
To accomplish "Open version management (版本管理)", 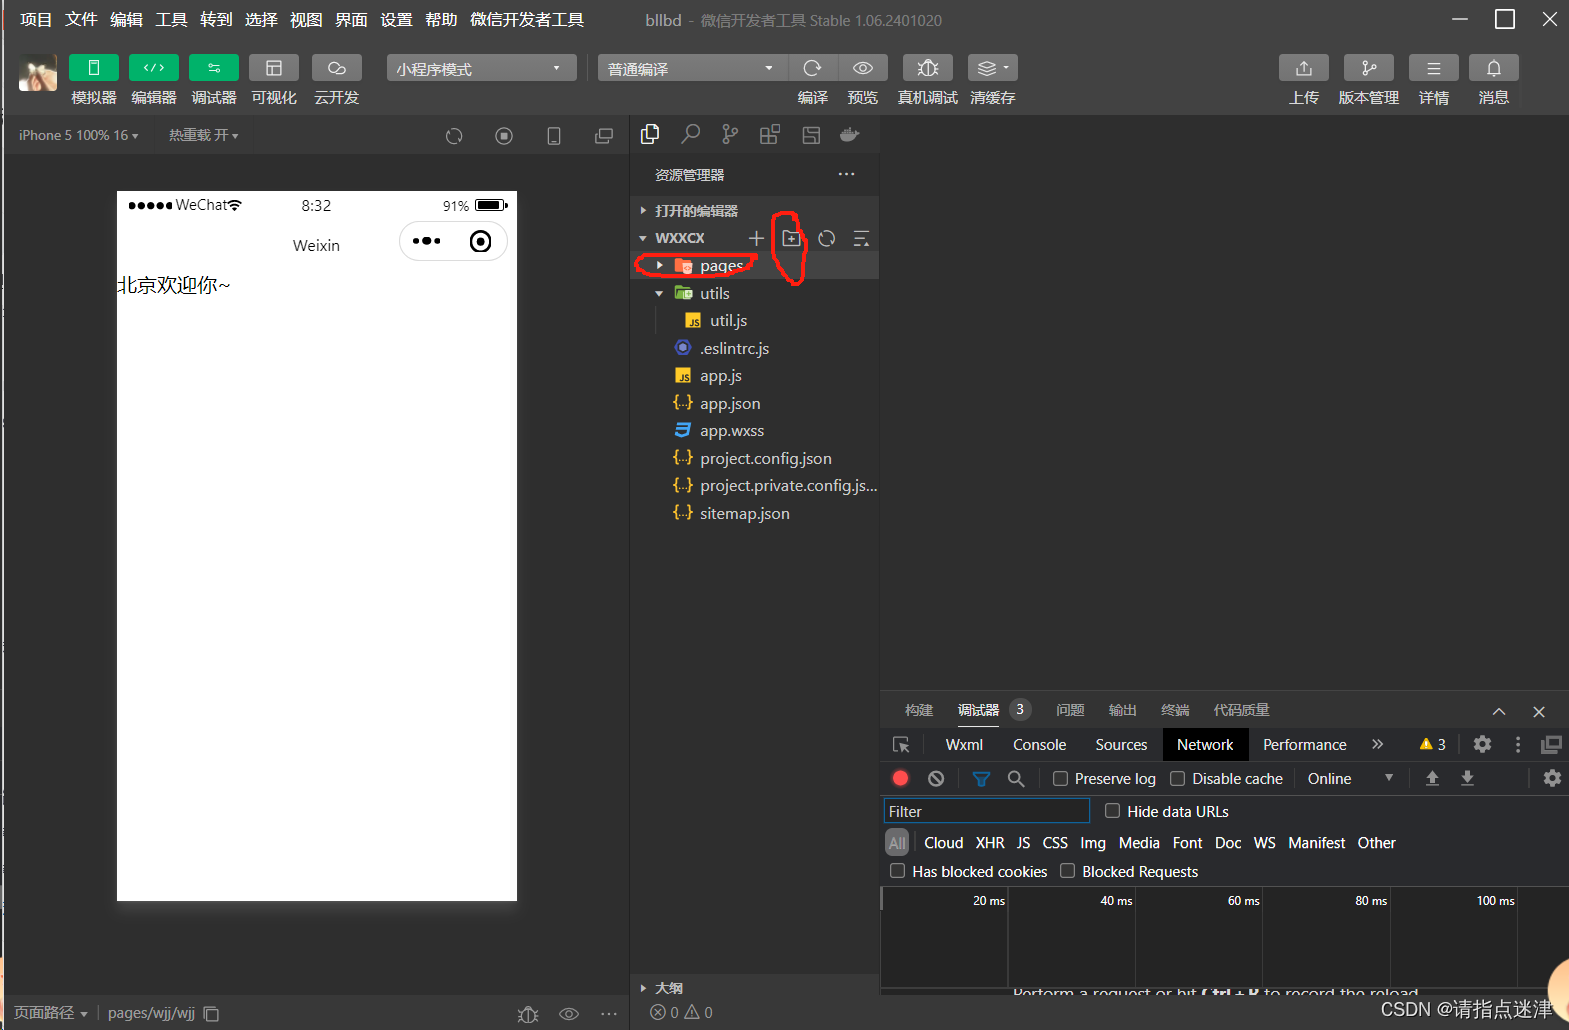I will pyautogui.click(x=1369, y=68).
